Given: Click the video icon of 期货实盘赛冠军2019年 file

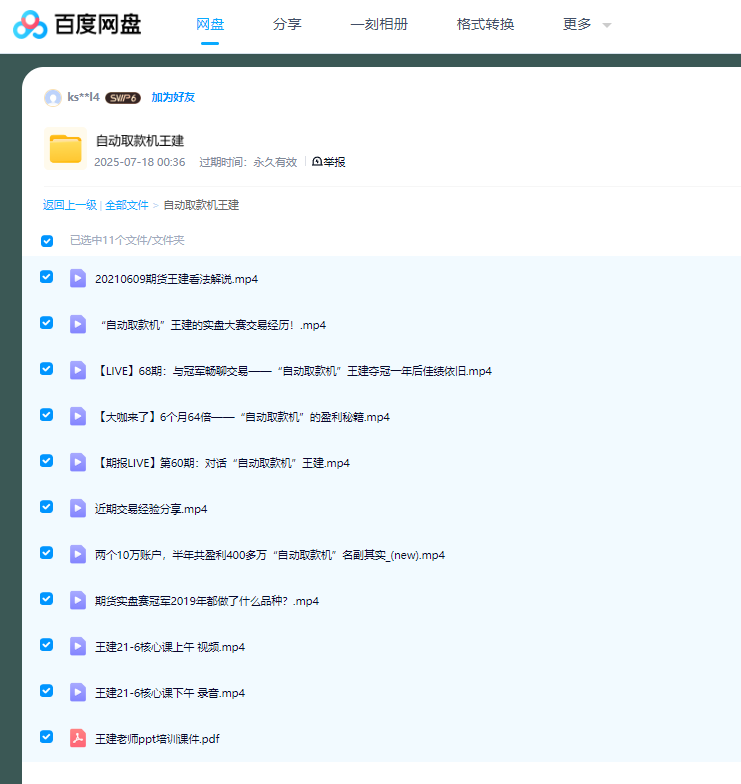Looking at the screenshot, I should click(78, 600).
